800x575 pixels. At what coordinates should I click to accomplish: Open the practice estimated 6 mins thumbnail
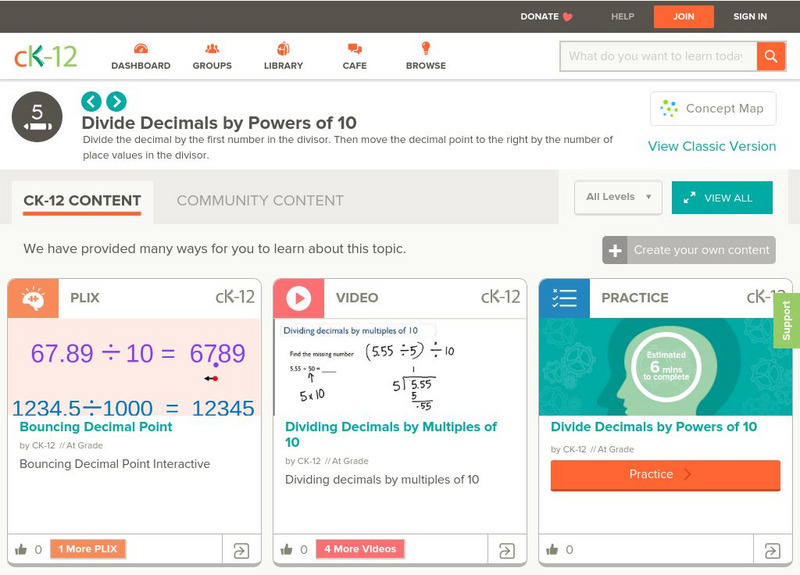pyautogui.click(x=665, y=367)
